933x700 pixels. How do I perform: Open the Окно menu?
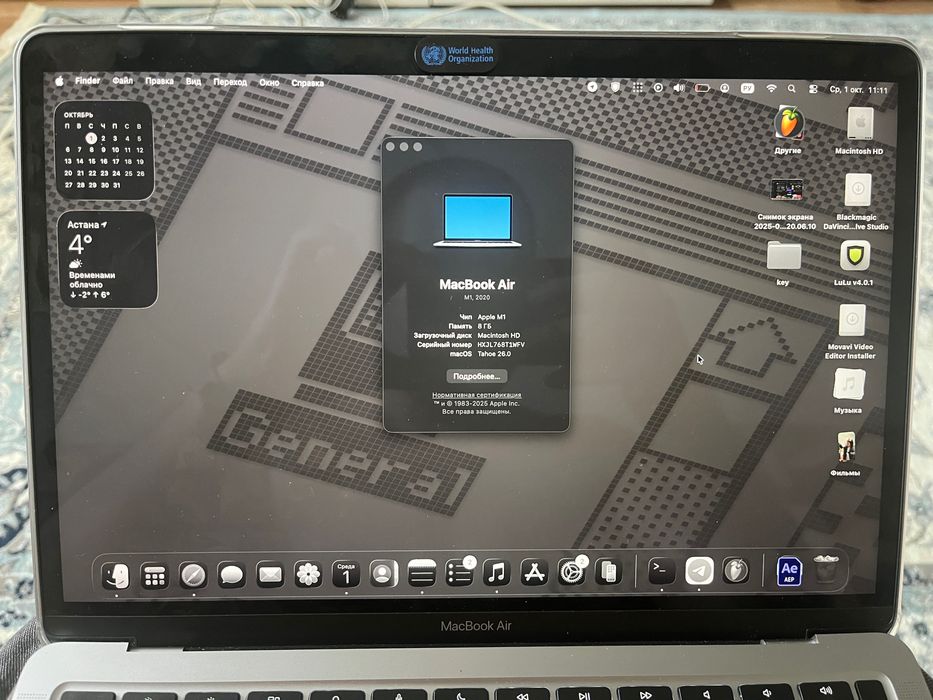click(269, 83)
